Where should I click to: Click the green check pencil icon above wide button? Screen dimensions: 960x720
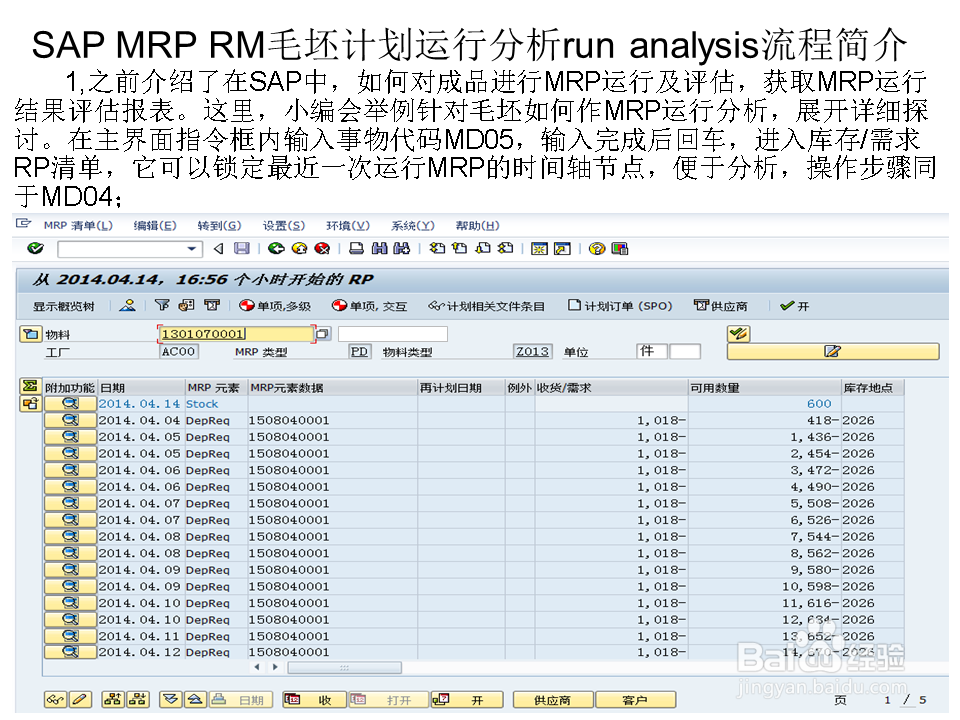click(738, 334)
